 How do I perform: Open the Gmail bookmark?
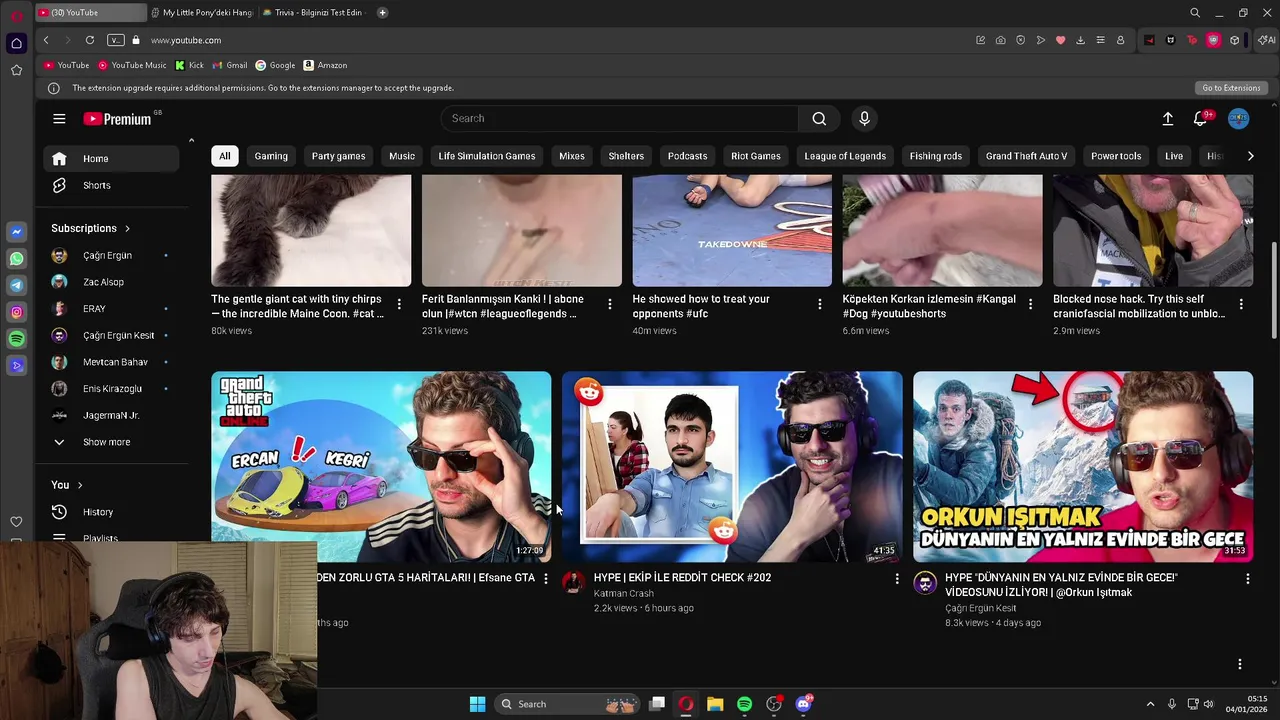point(229,65)
